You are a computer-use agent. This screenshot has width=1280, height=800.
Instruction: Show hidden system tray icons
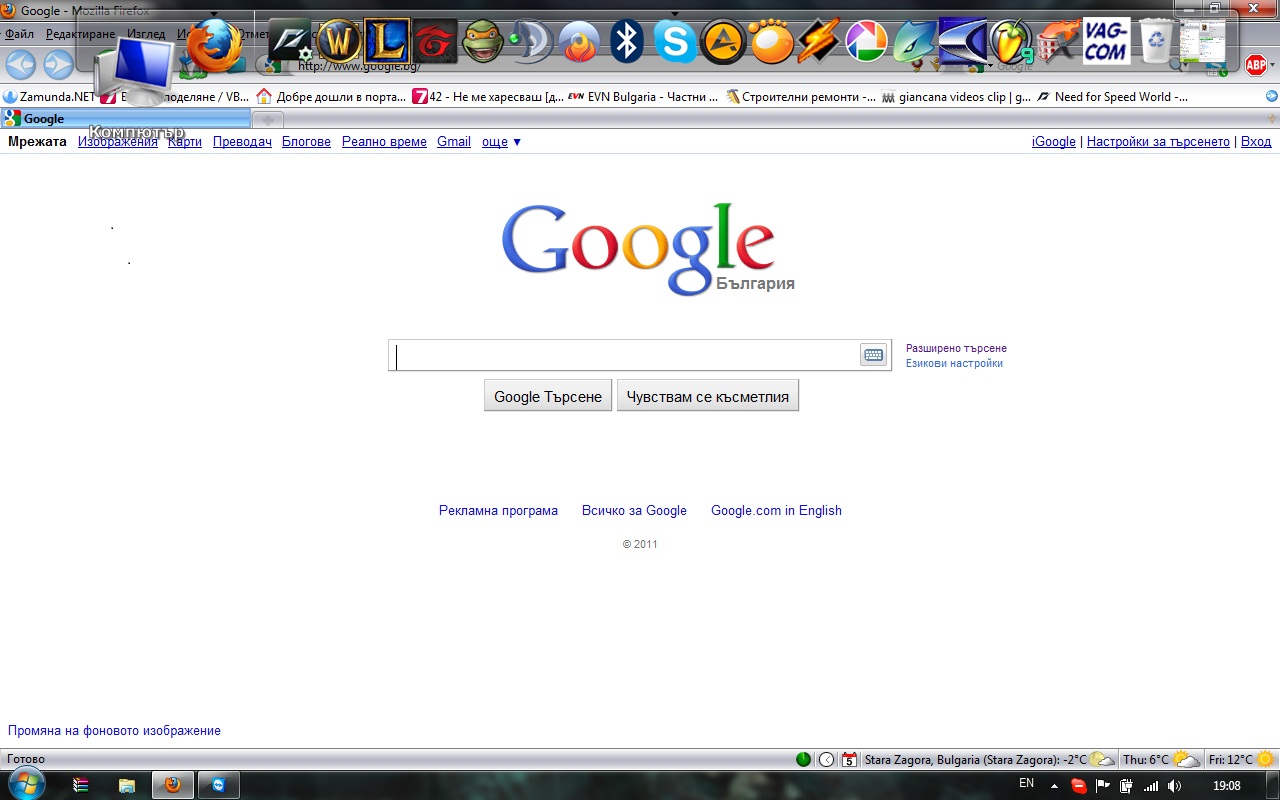tap(1054, 786)
